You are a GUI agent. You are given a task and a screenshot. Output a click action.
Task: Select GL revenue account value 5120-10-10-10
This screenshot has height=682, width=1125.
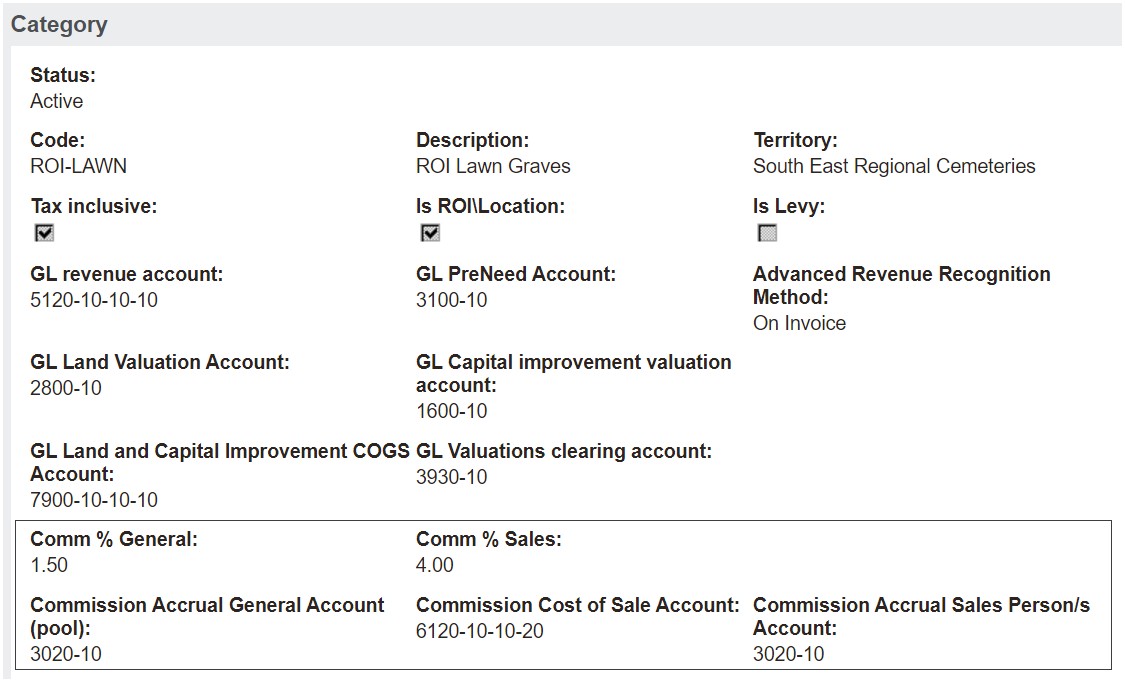click(94, 300)
